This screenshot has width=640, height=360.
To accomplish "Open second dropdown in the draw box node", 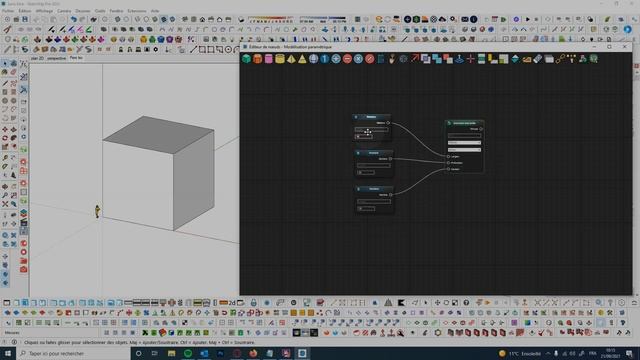I will pos(464,150).
